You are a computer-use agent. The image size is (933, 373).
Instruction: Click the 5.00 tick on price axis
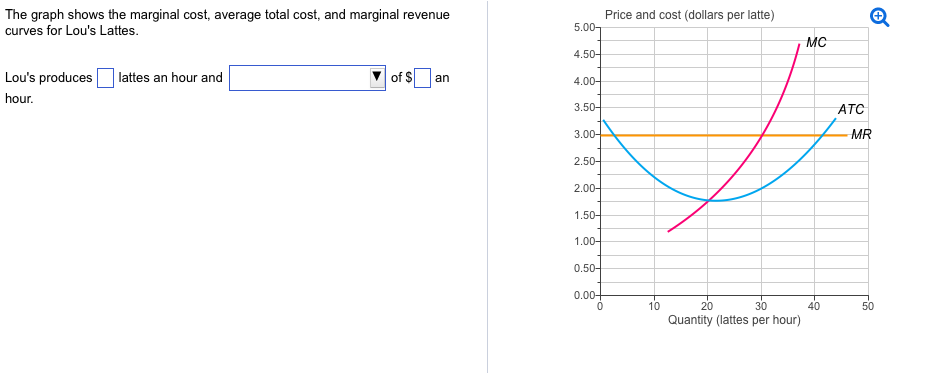584,28
